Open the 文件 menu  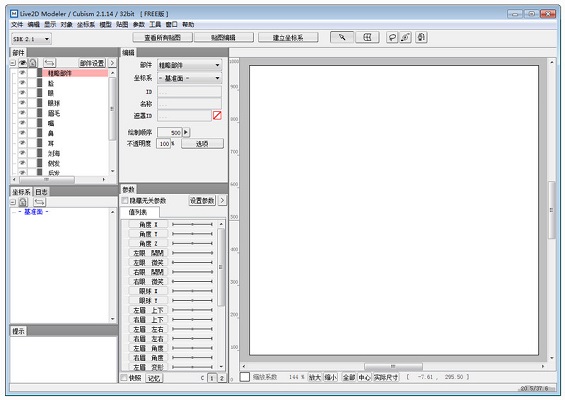point(17,25)
